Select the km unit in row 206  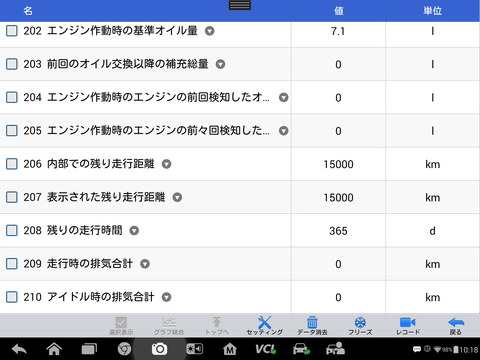tap(433, 164)
